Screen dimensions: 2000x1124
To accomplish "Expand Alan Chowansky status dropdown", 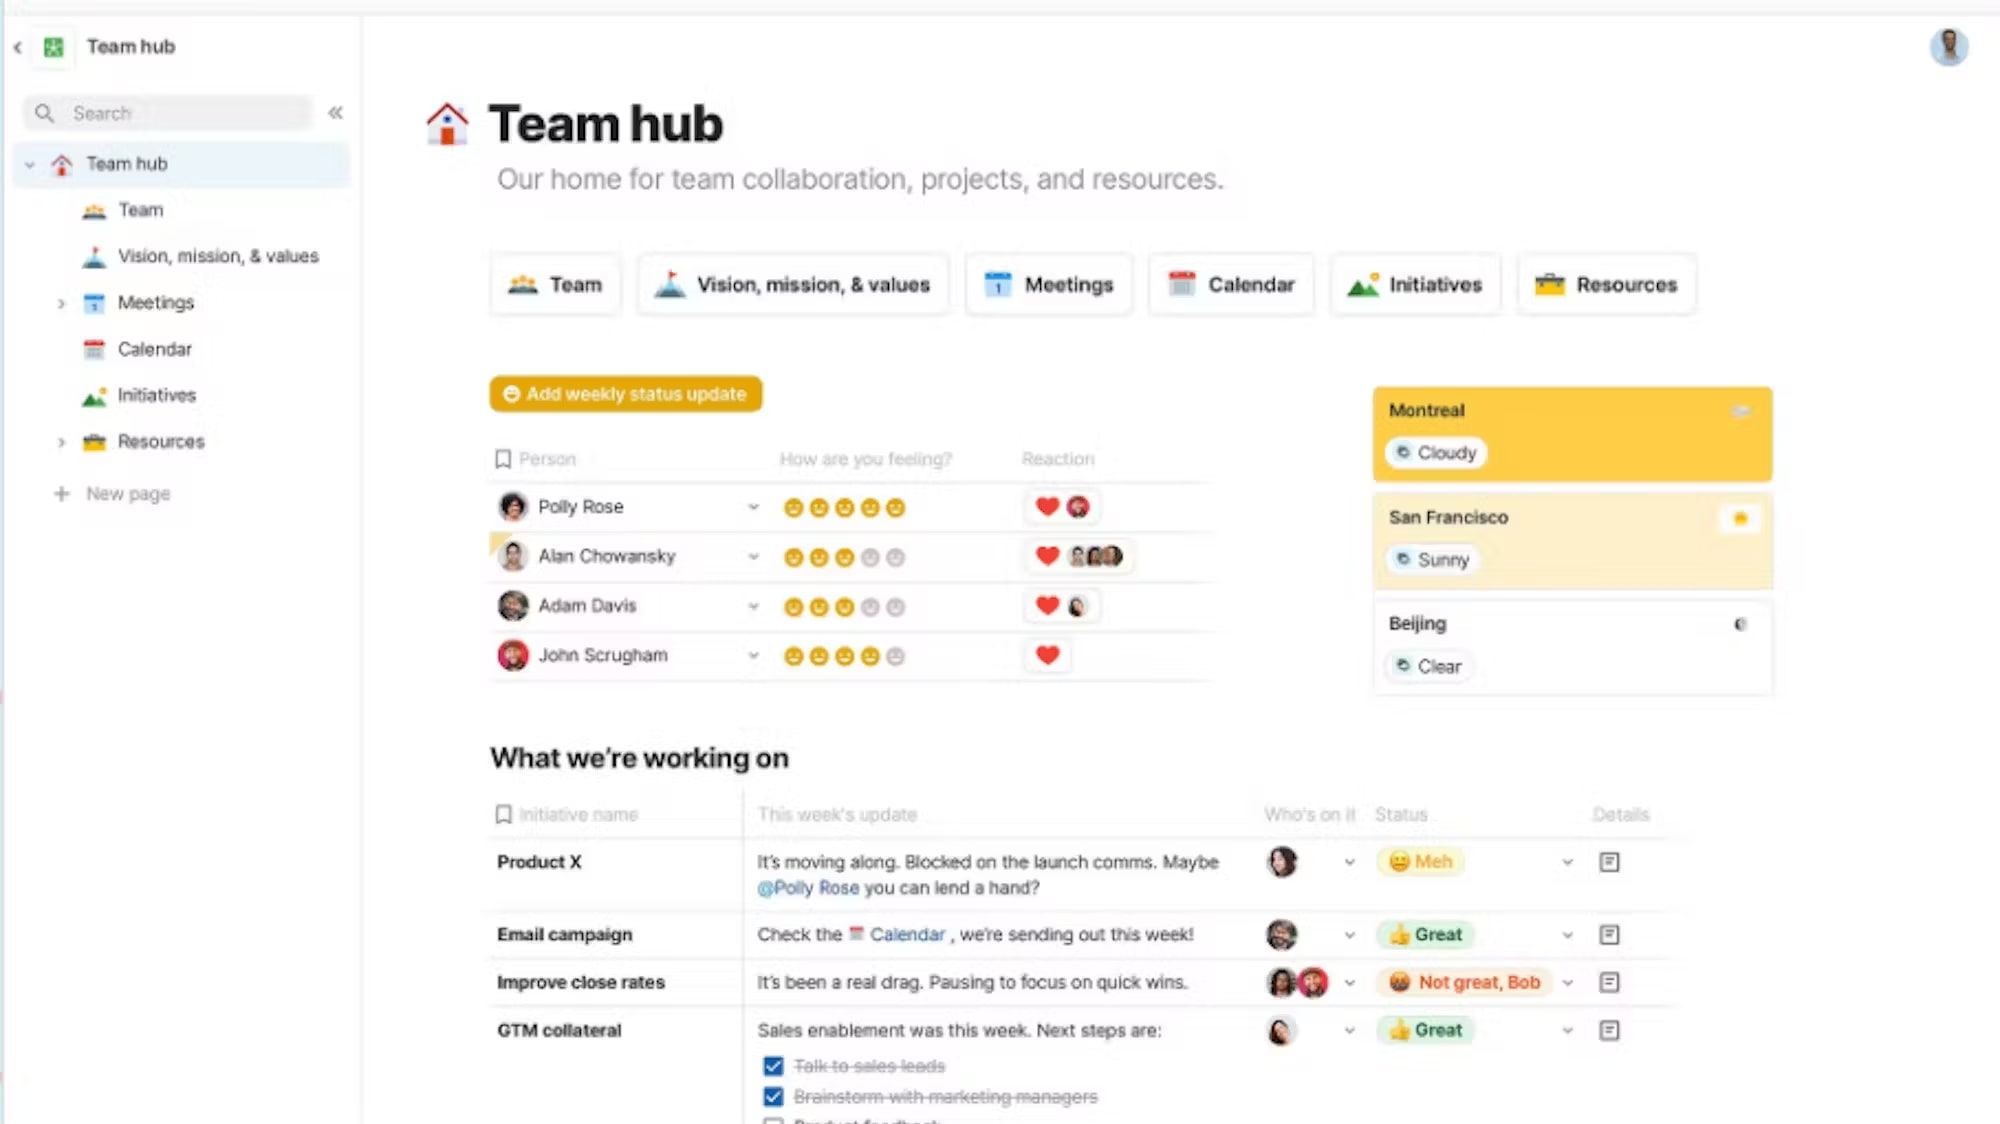I will 753,557.
